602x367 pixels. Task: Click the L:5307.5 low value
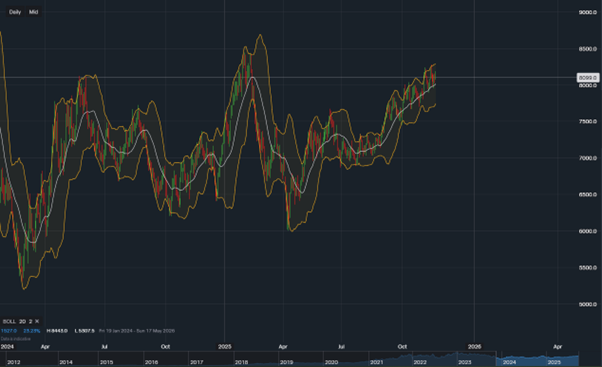point(84,331)
